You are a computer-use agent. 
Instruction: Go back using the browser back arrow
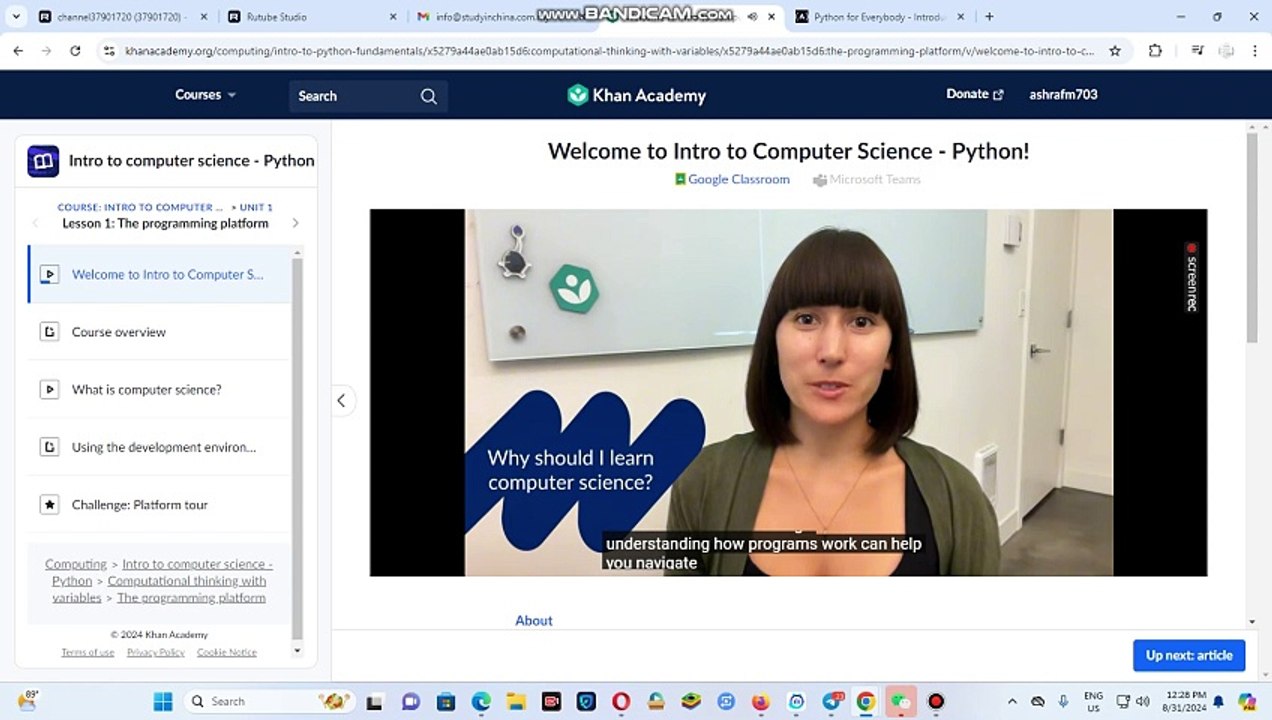pos(18,50)
